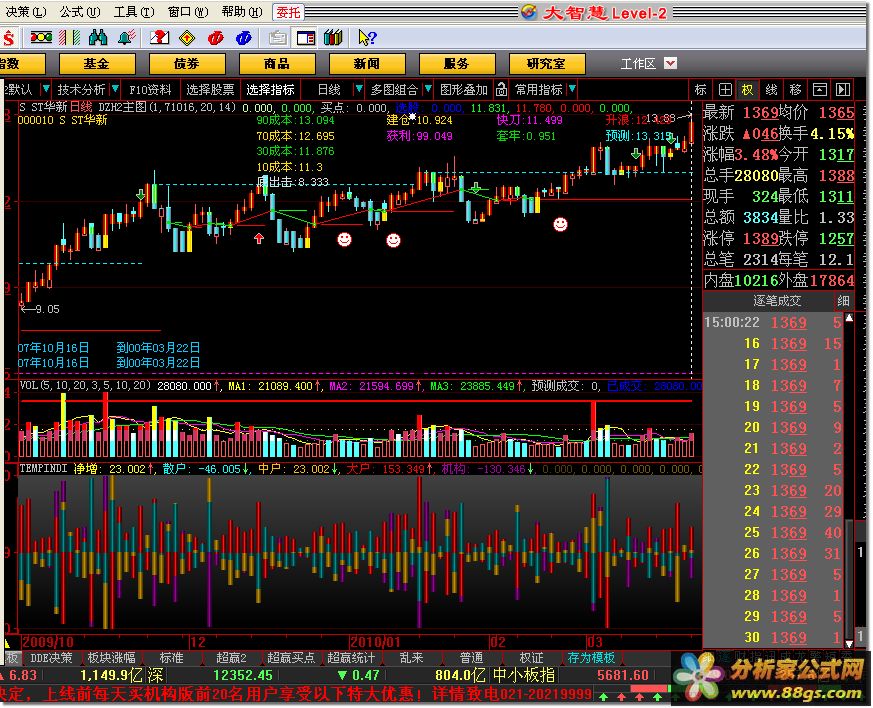The height and width of the screenshot is (708, 873).
Task: Click the red circular info icon
Action: (215, 38)
